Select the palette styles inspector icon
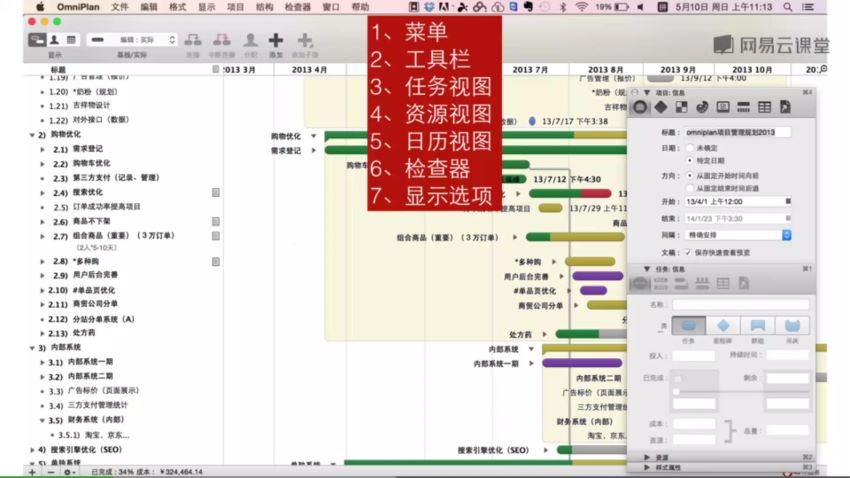Screen dimensions: 850x478 (x=702, y=107)
